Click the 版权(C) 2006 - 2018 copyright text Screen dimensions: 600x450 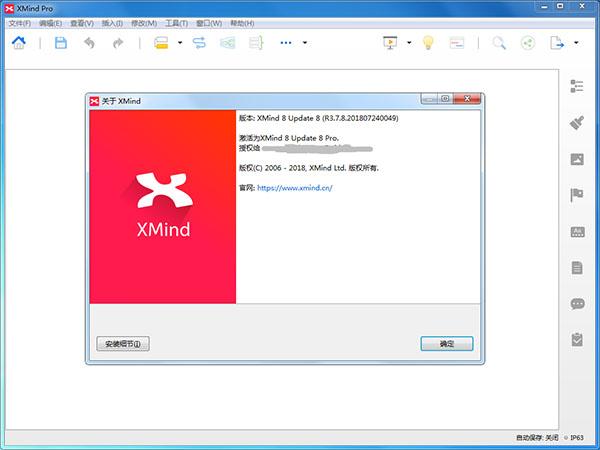pos(309,168)
